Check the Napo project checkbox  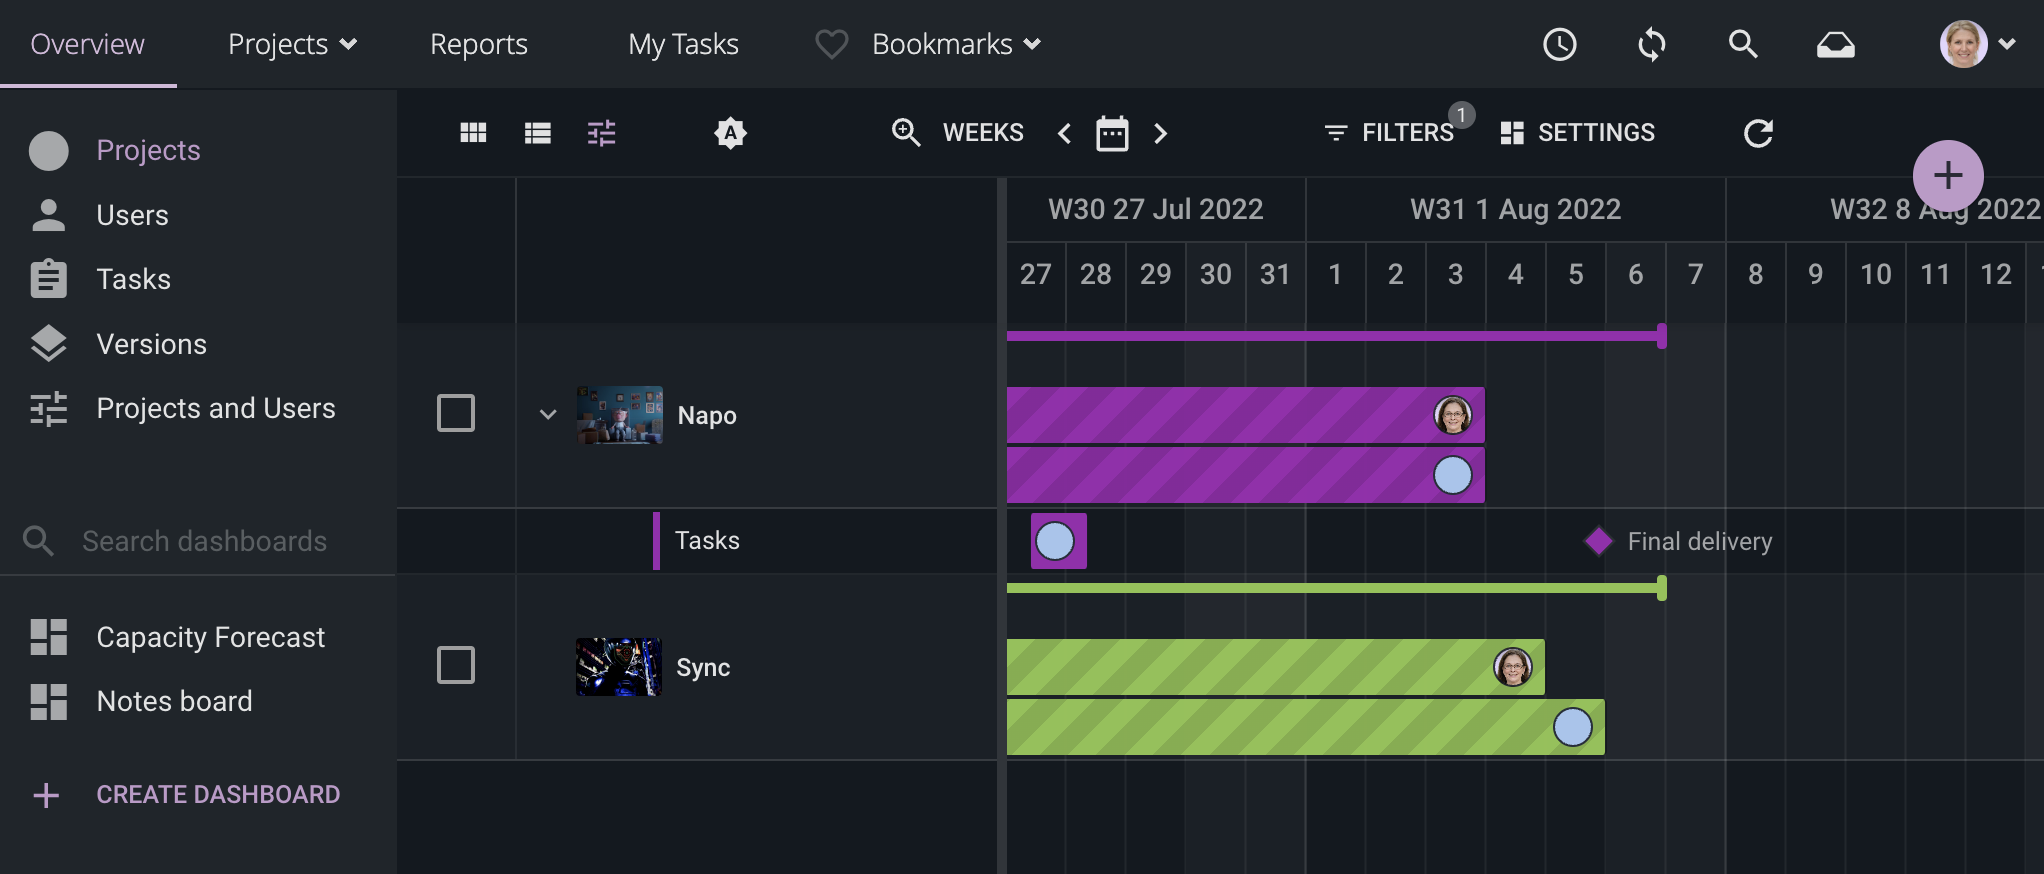click(456, 413)
